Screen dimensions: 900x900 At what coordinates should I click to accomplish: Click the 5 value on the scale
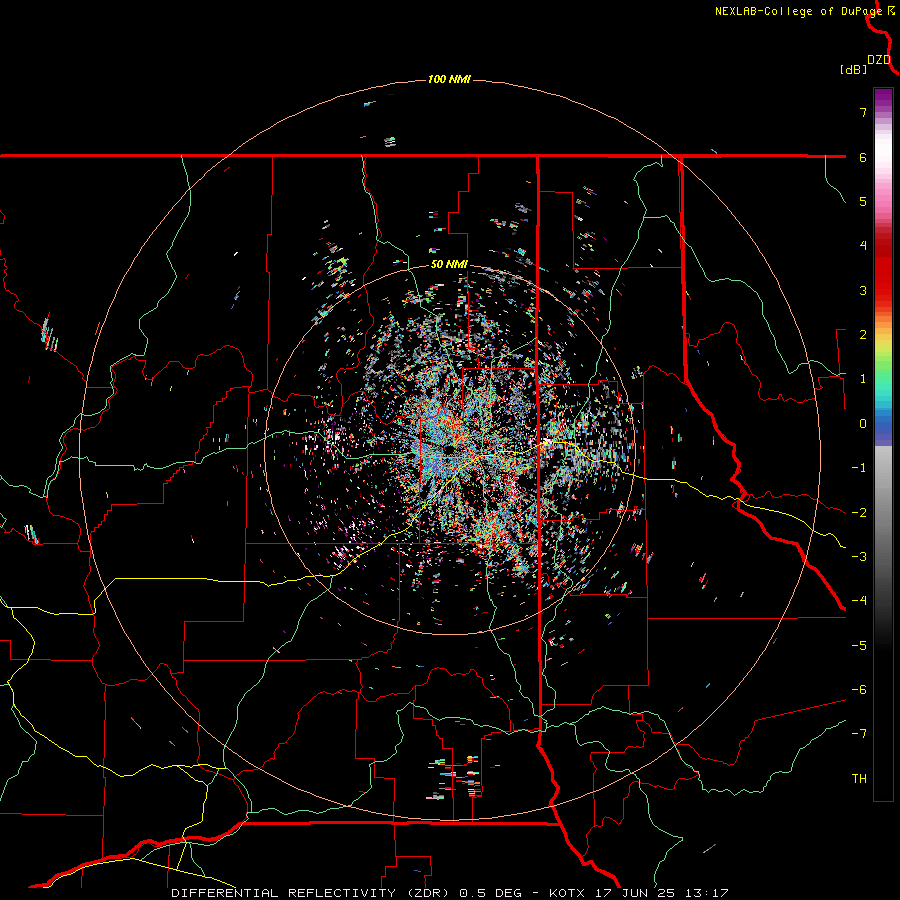(863, 201)
